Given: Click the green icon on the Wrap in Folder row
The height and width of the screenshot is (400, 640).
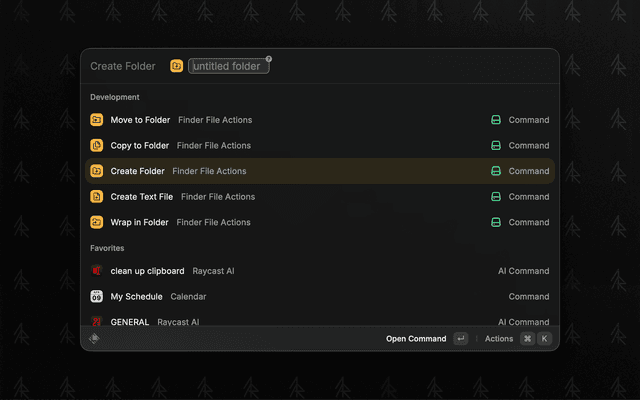Looking at the screenshot, I should (x=495, y=222).
